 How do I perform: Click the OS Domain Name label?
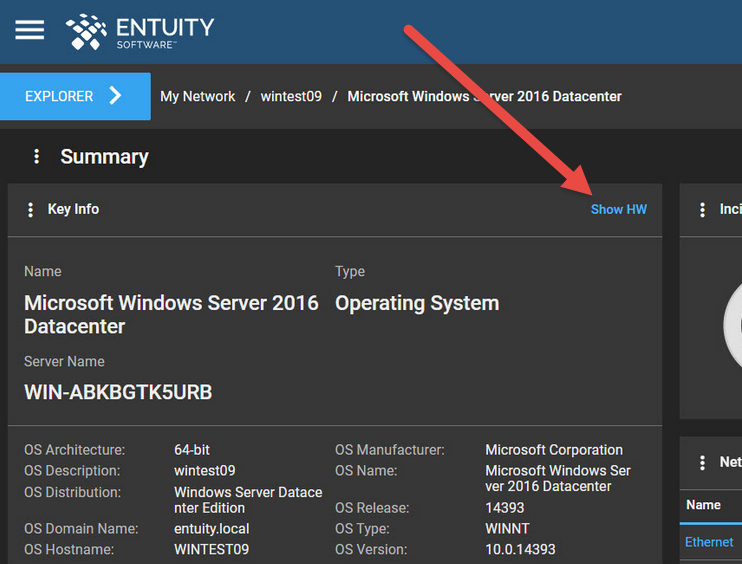click(x=81, y=529)
